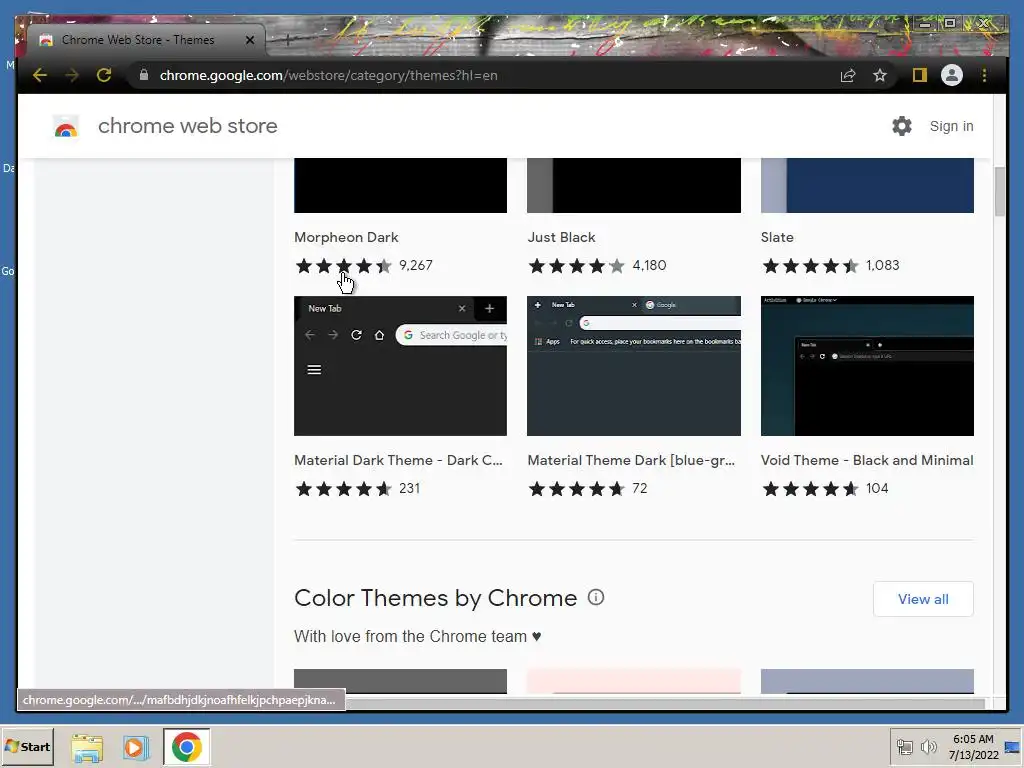Open the volume control in system tray
Image resolution: width=1024 pixels, height=768 pixels.
click(x=928, y=746)
